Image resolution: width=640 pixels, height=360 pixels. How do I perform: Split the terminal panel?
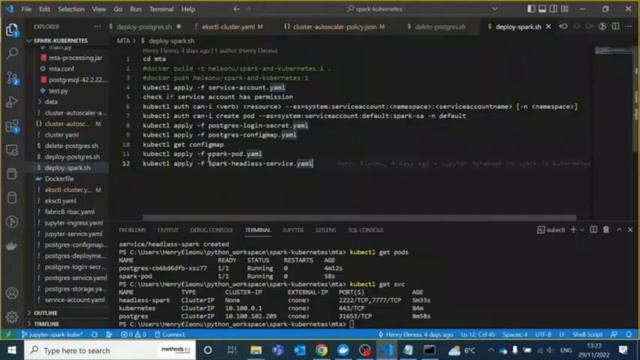click(593, 230)
